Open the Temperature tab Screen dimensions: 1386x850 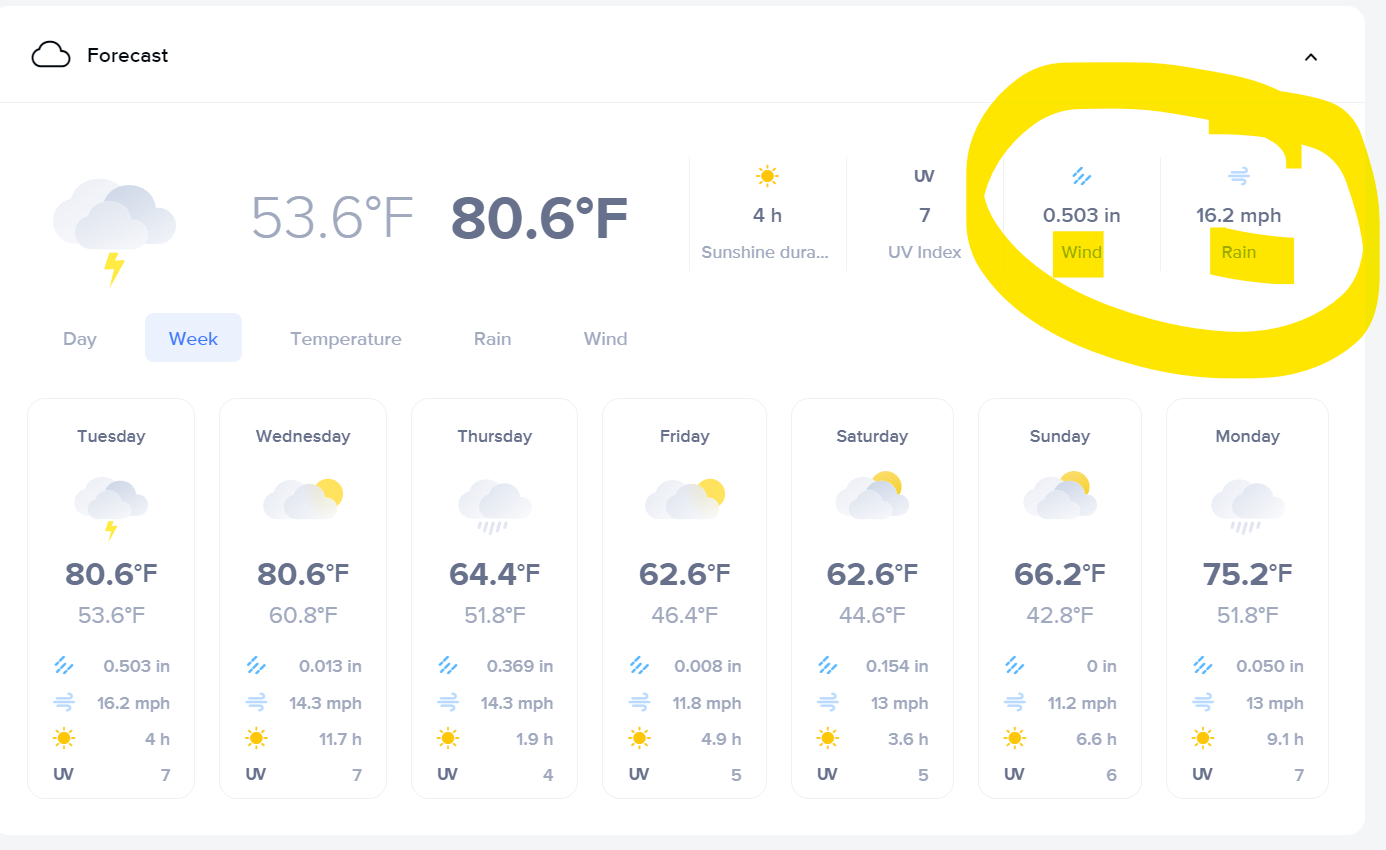coord(345,338)
